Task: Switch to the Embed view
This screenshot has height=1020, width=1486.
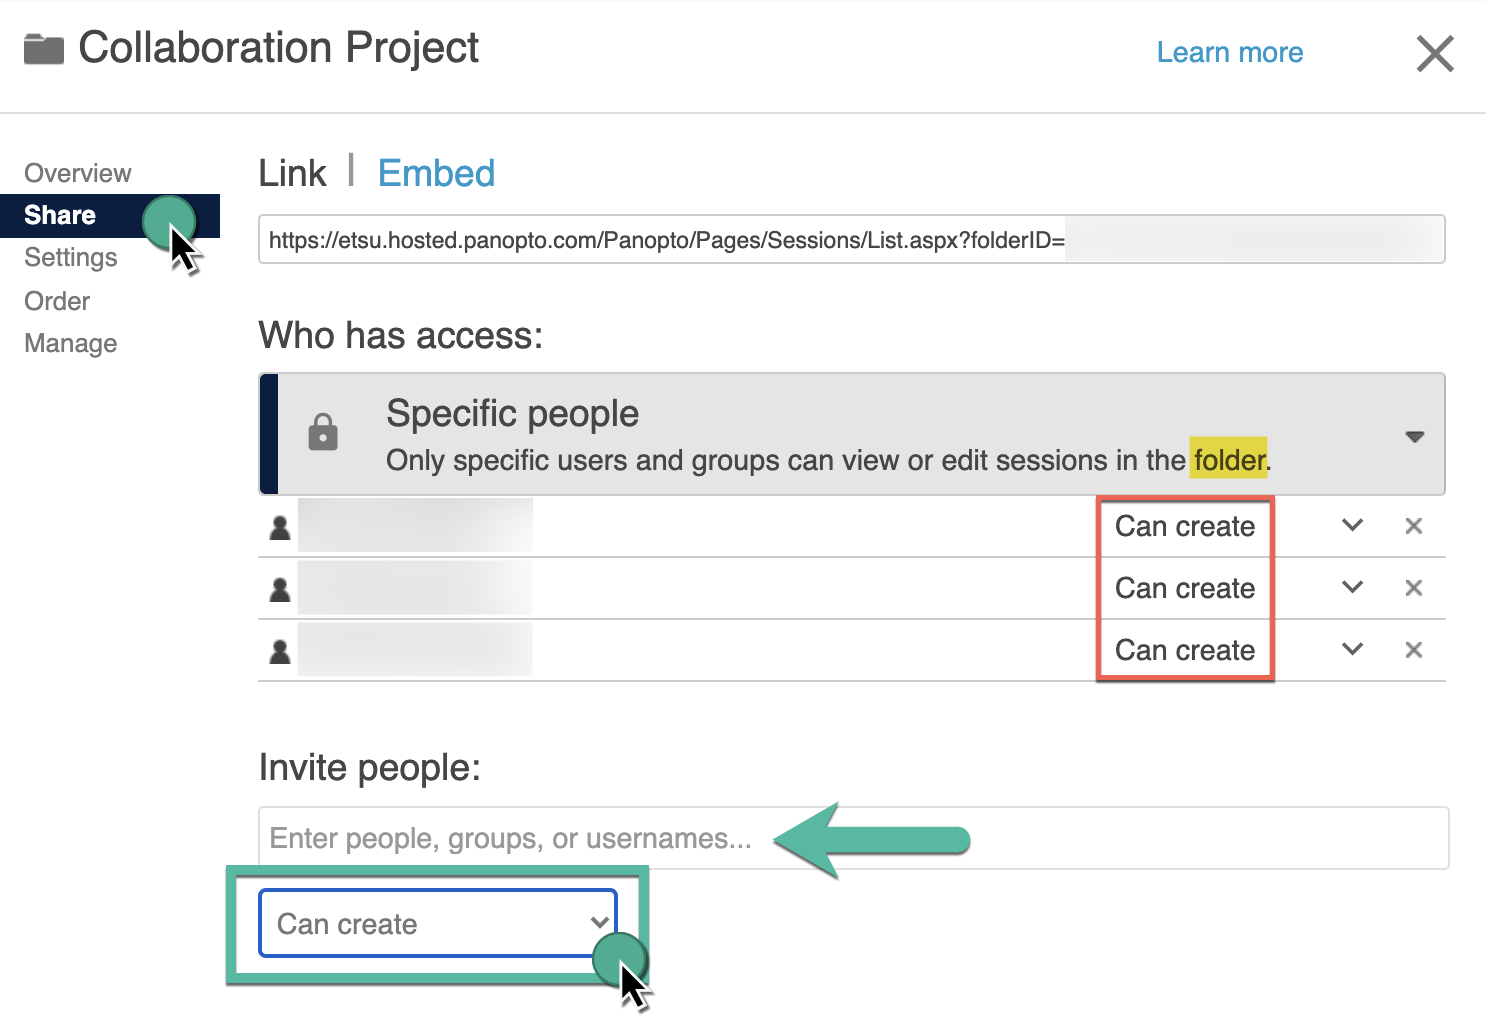Action: 436,174
